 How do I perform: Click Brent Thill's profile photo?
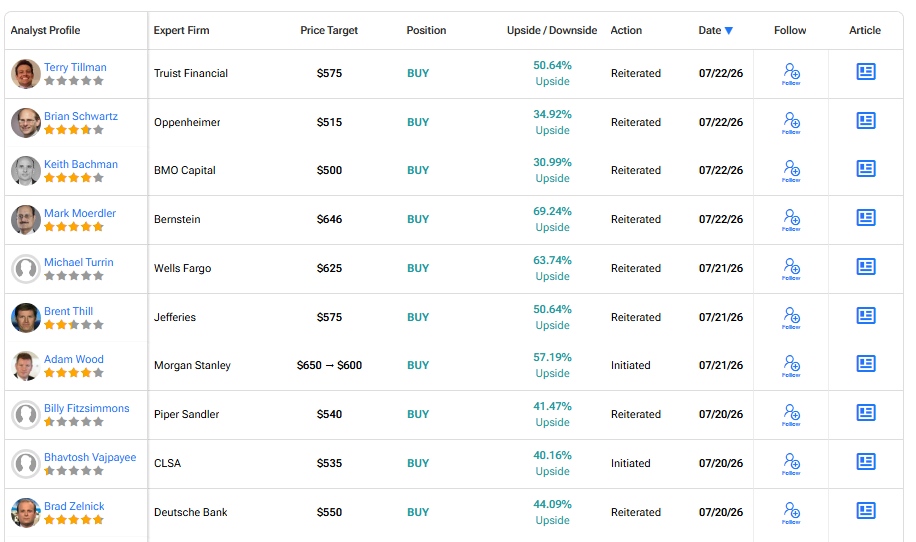(26, 318)
